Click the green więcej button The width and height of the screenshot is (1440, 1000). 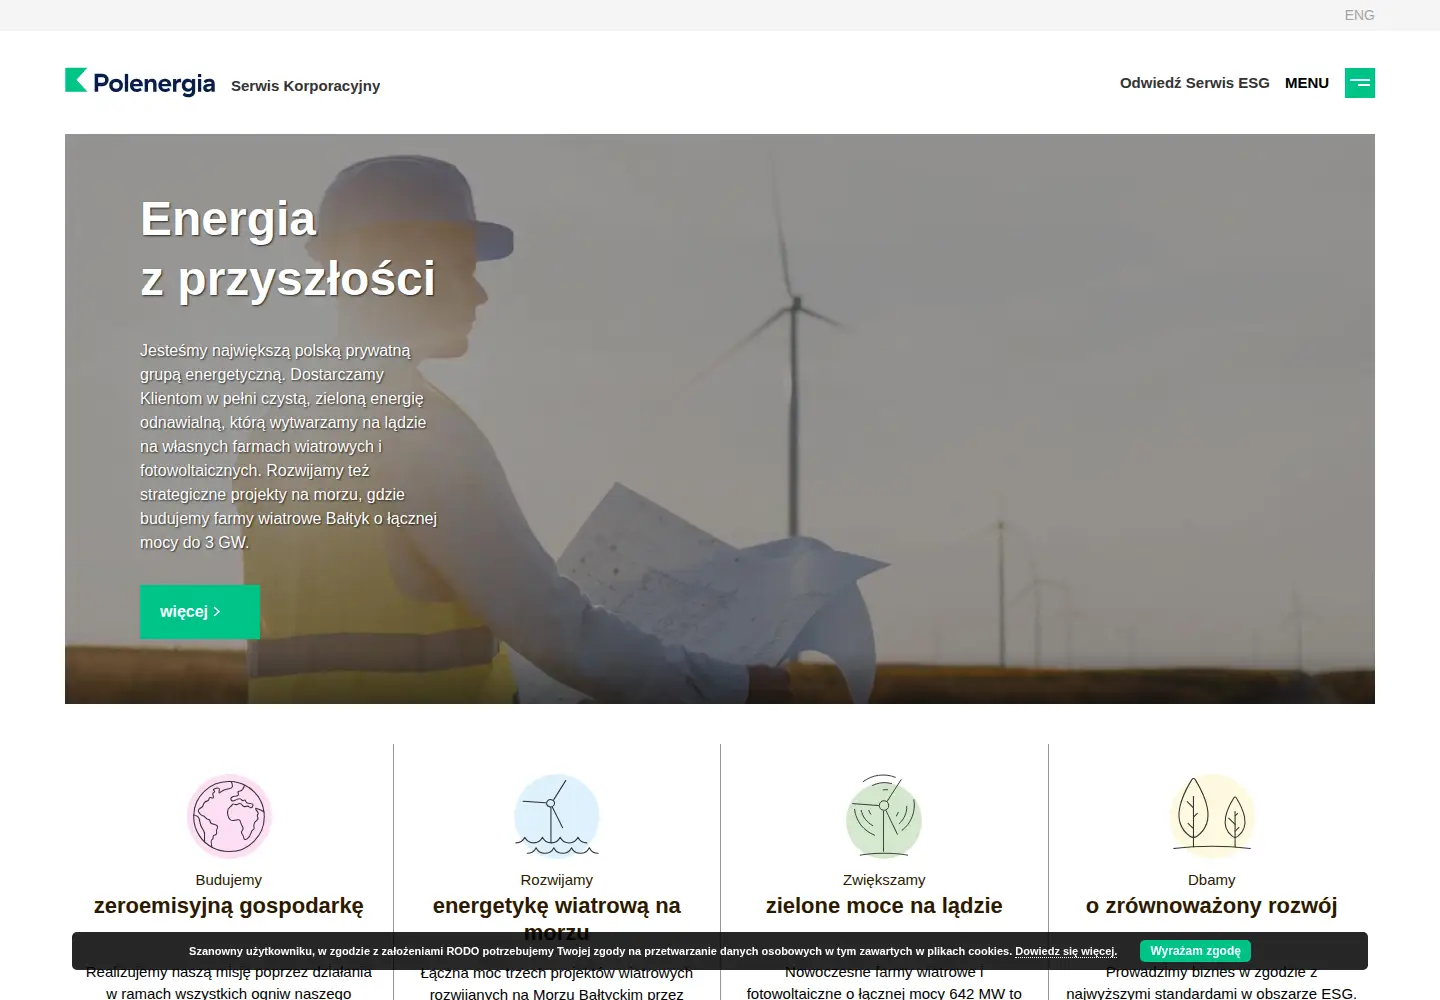tap(200, 611)
